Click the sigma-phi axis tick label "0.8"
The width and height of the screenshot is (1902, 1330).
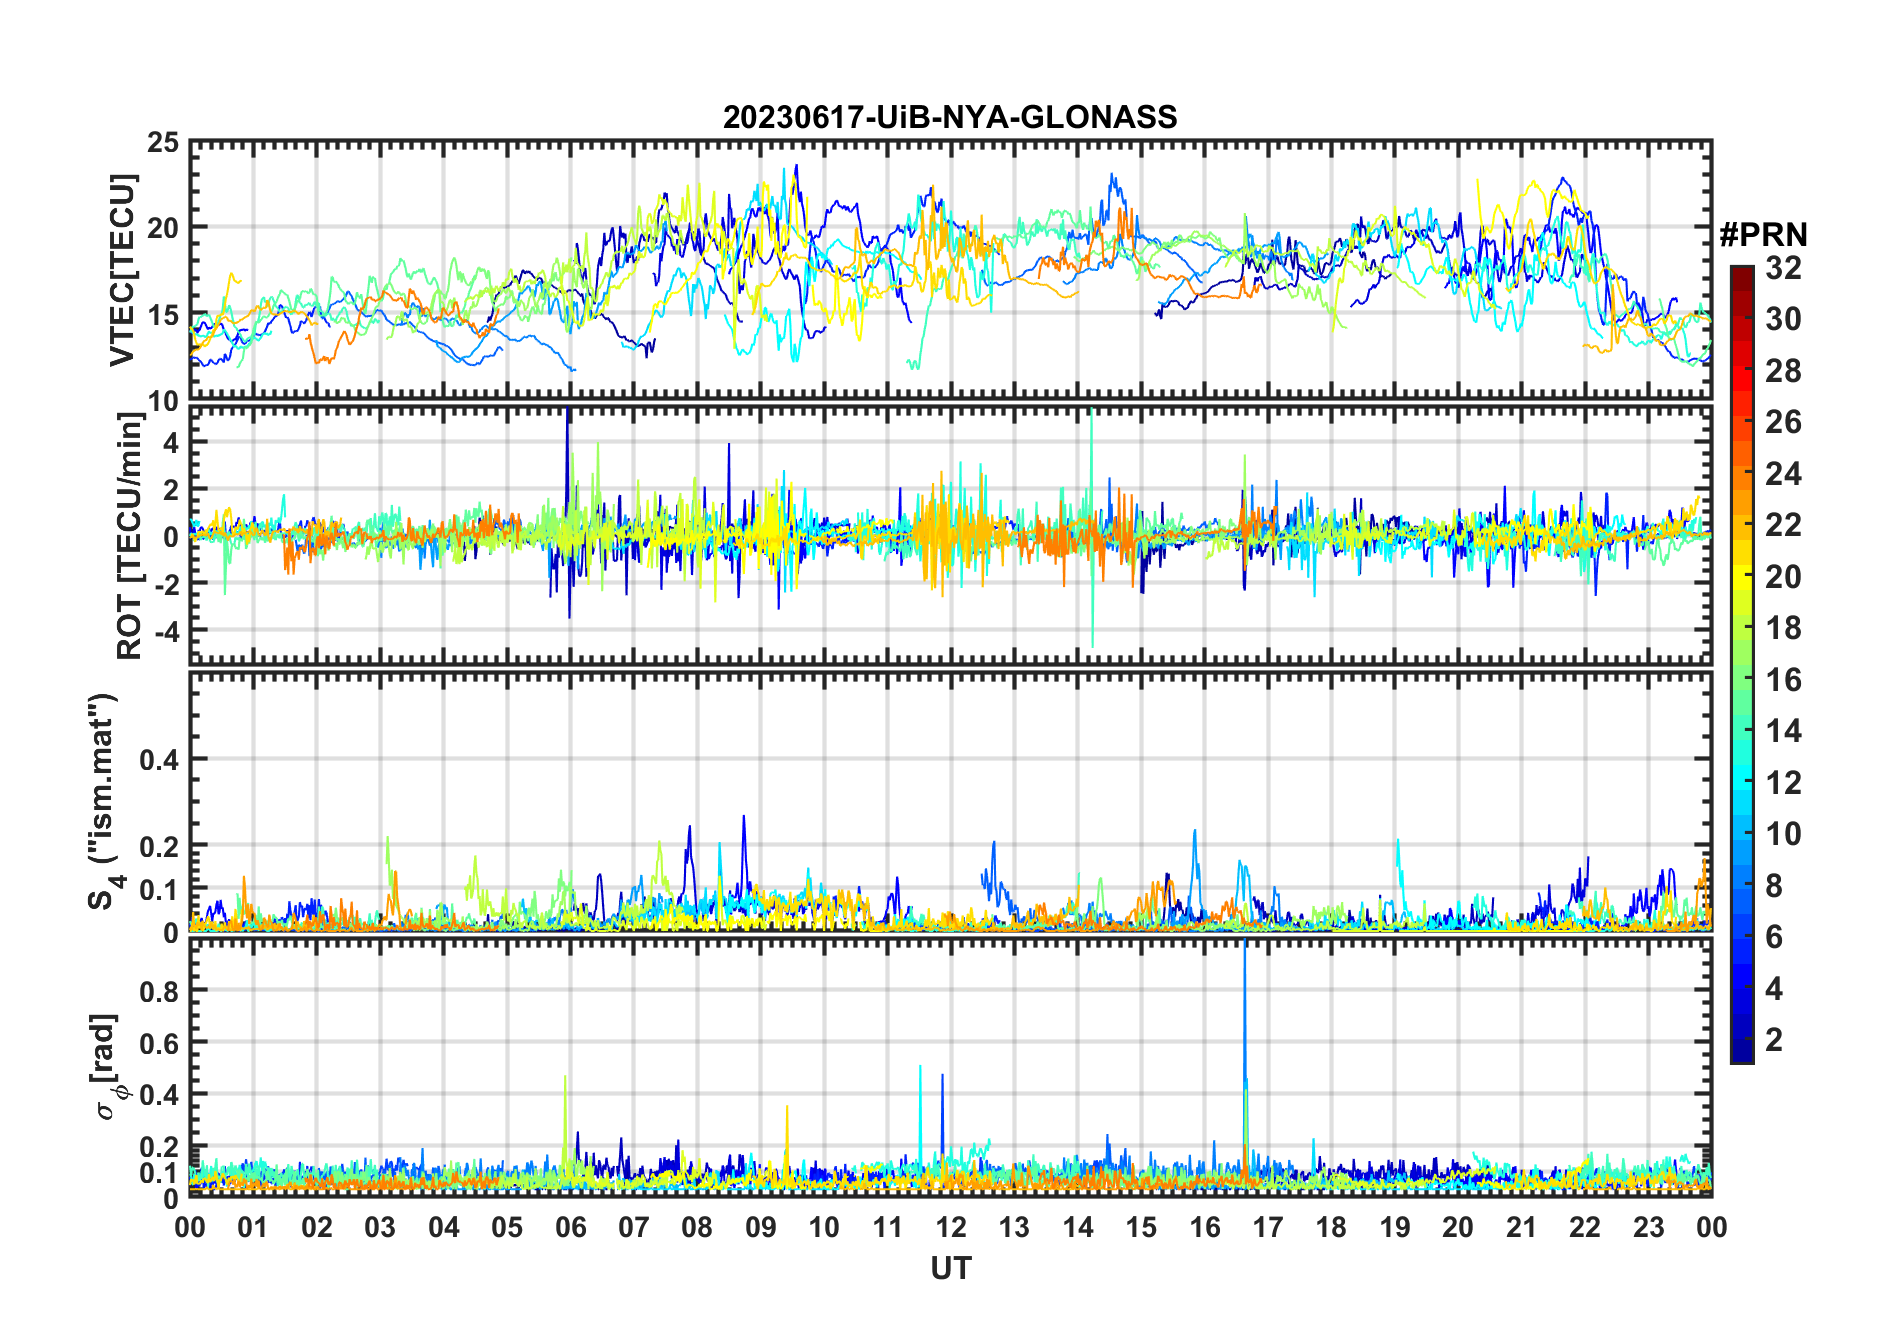click(x=159, y=991)
